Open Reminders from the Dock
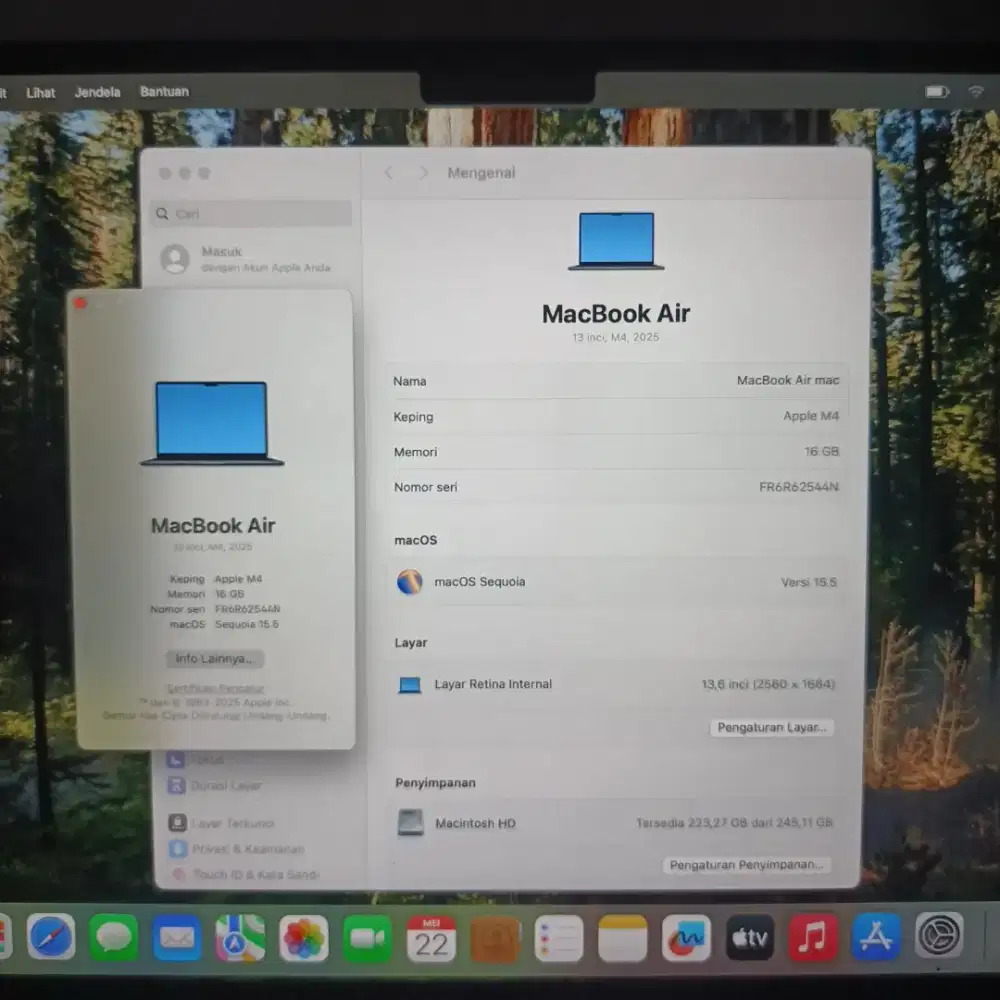The width and height of the screenshot is (1000, 1000). (559, 938)
